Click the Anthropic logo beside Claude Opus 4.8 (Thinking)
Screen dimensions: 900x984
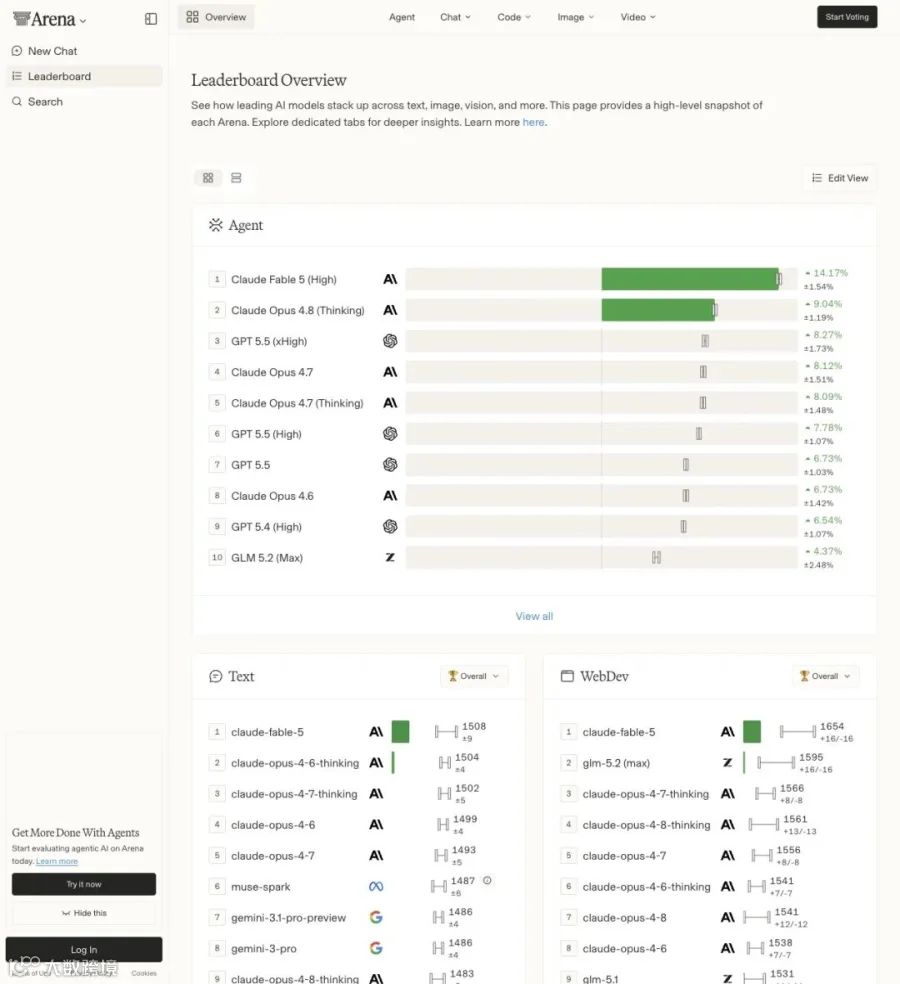(x=390, y=310)
